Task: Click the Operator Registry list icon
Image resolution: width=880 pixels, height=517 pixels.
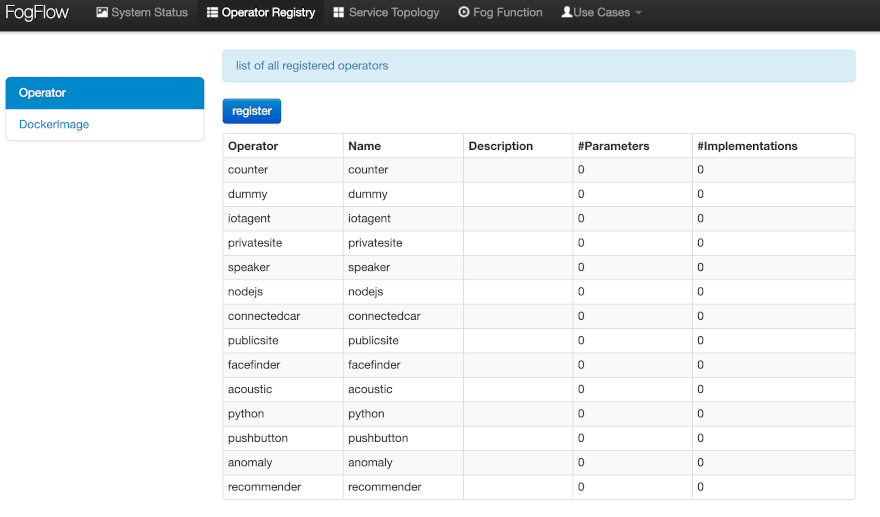Action: coord(212,12)
